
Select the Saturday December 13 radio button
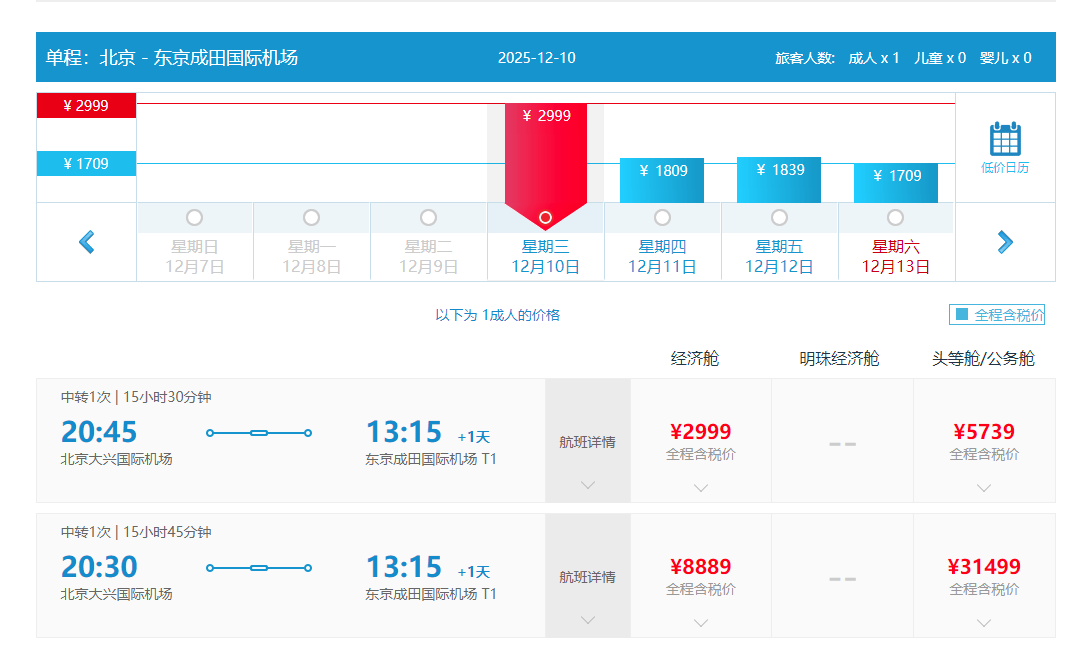point(895,218)
